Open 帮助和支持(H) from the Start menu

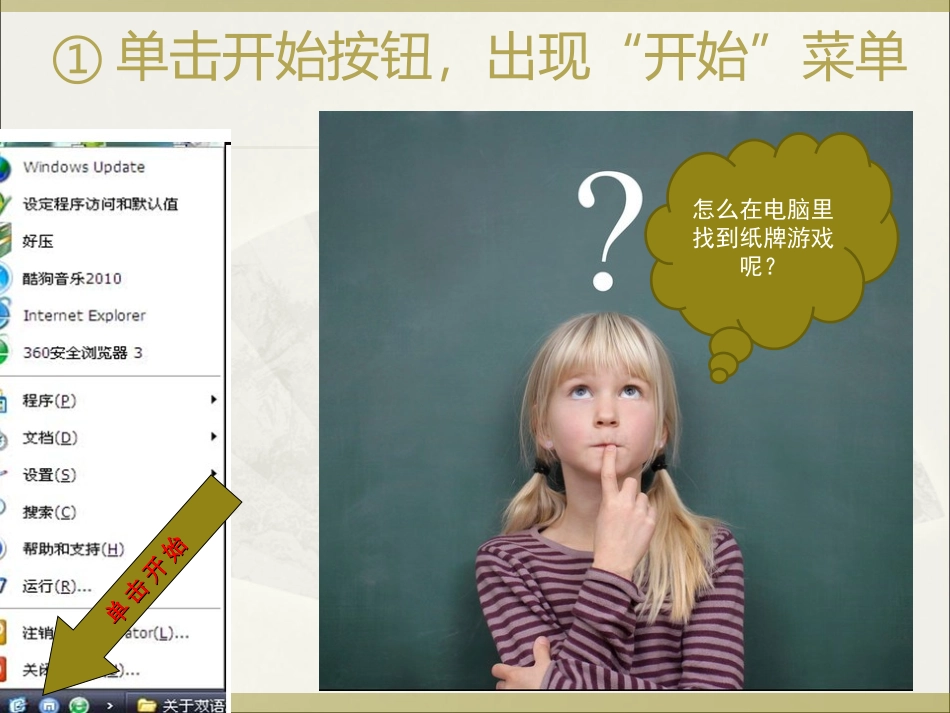coord(112,549)
